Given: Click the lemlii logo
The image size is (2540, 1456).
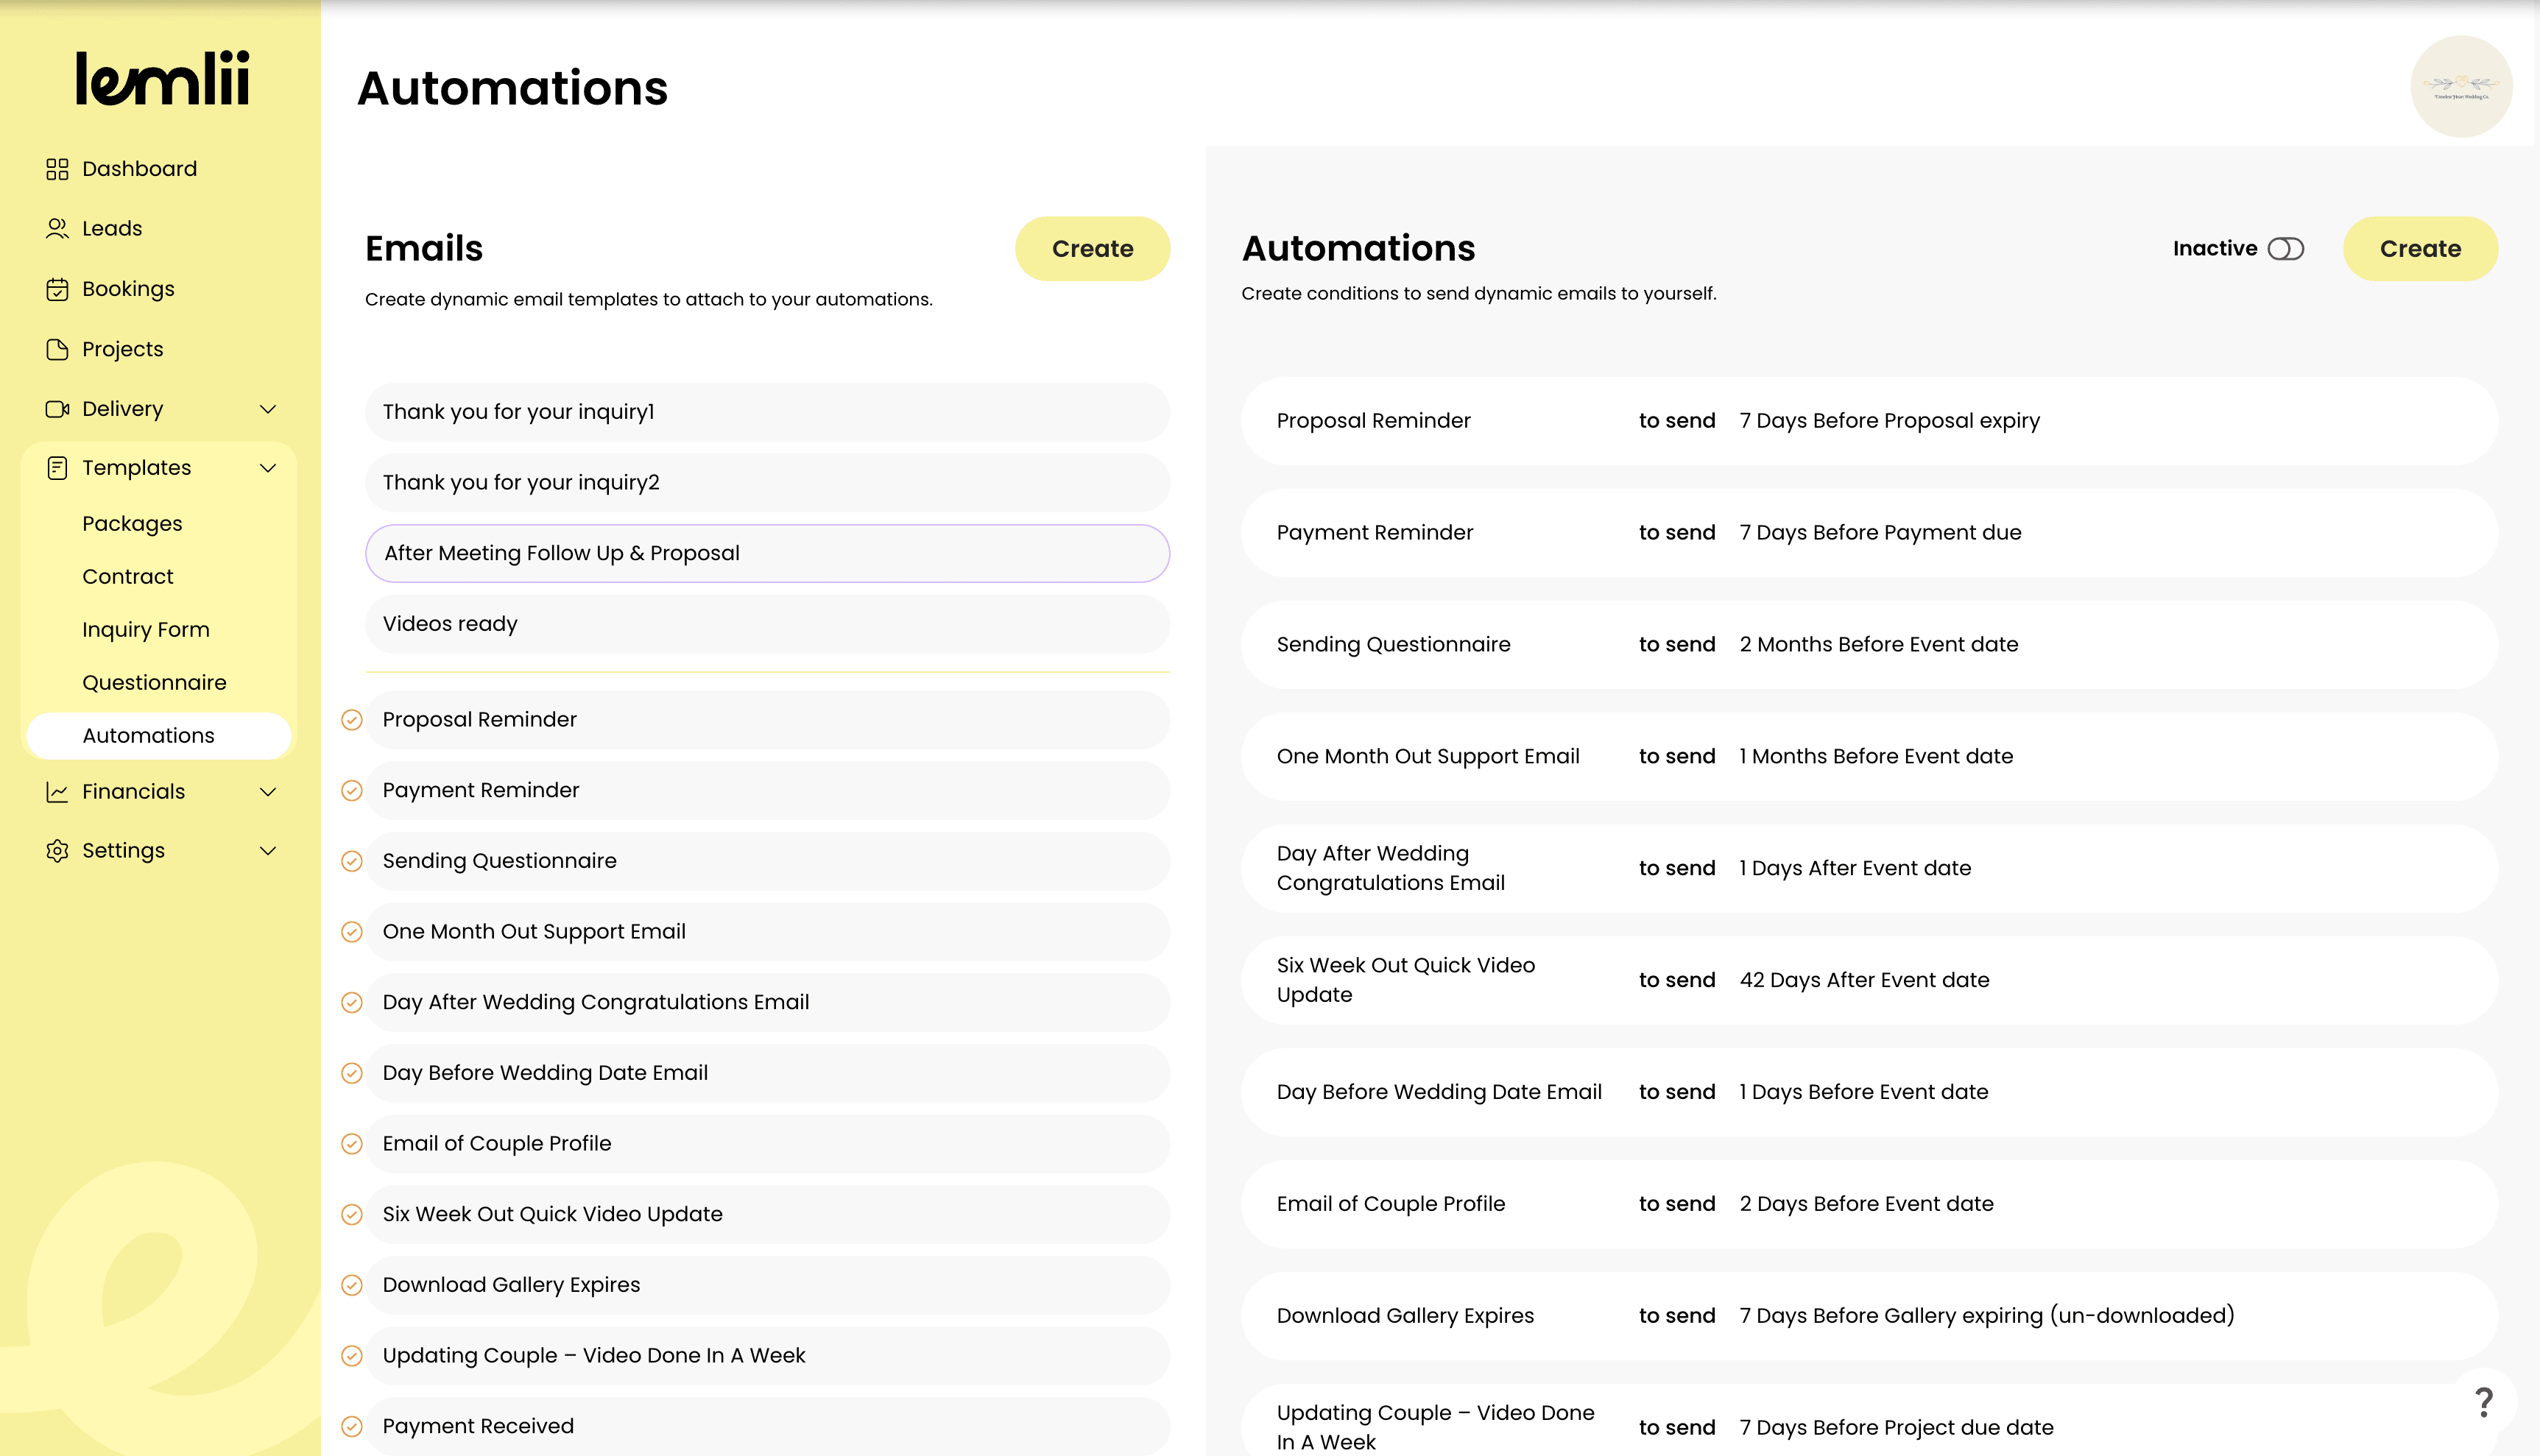Looking at the screenshot, I should click(x=163, y=78).
